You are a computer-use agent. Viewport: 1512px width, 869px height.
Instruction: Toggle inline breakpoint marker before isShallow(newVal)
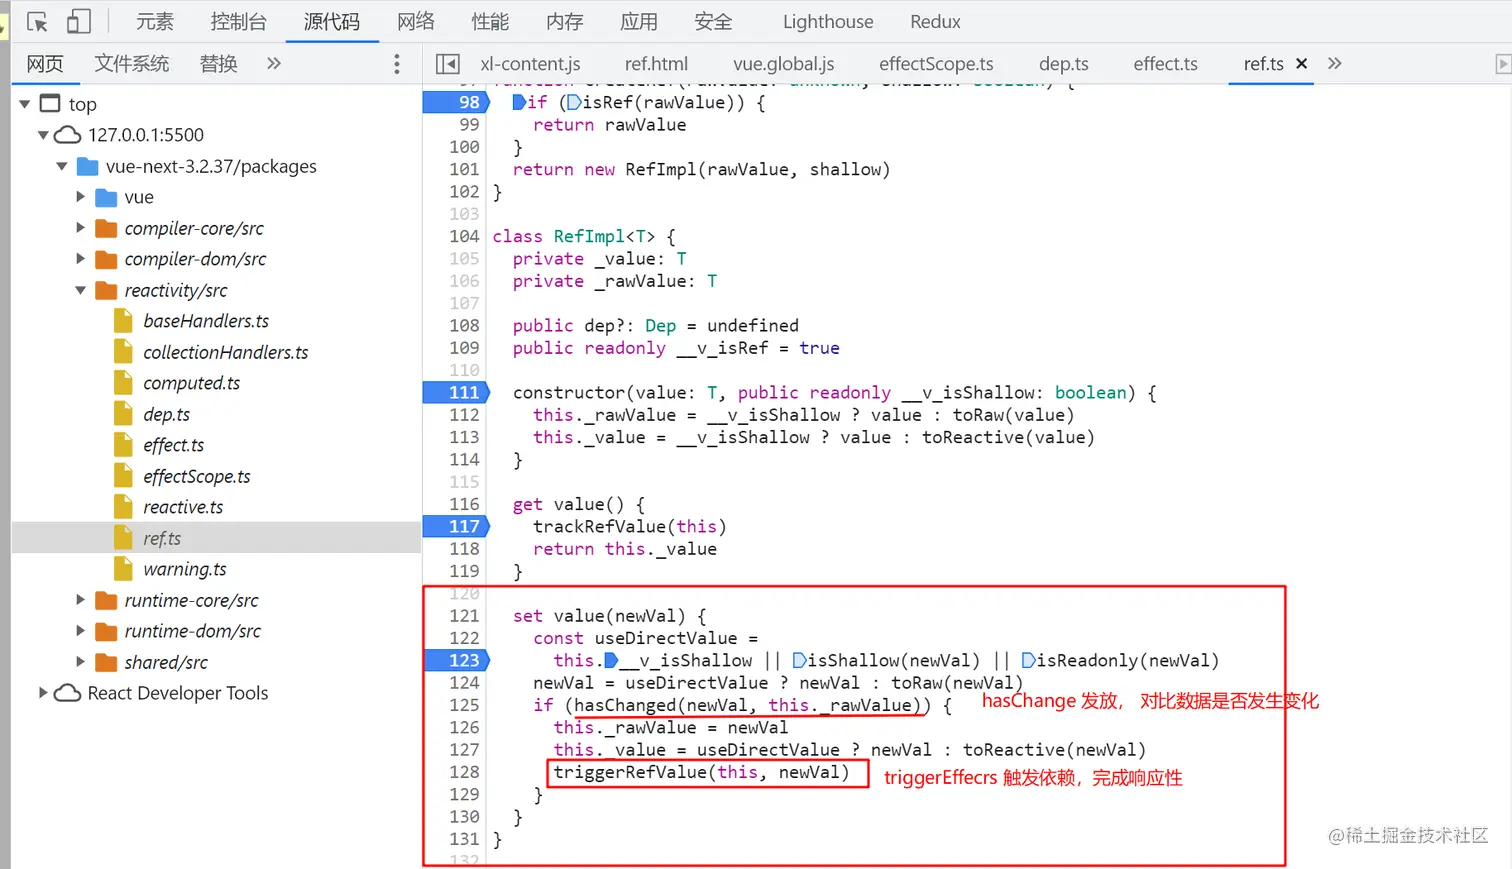pyautogui.click(x=799, y=660)
